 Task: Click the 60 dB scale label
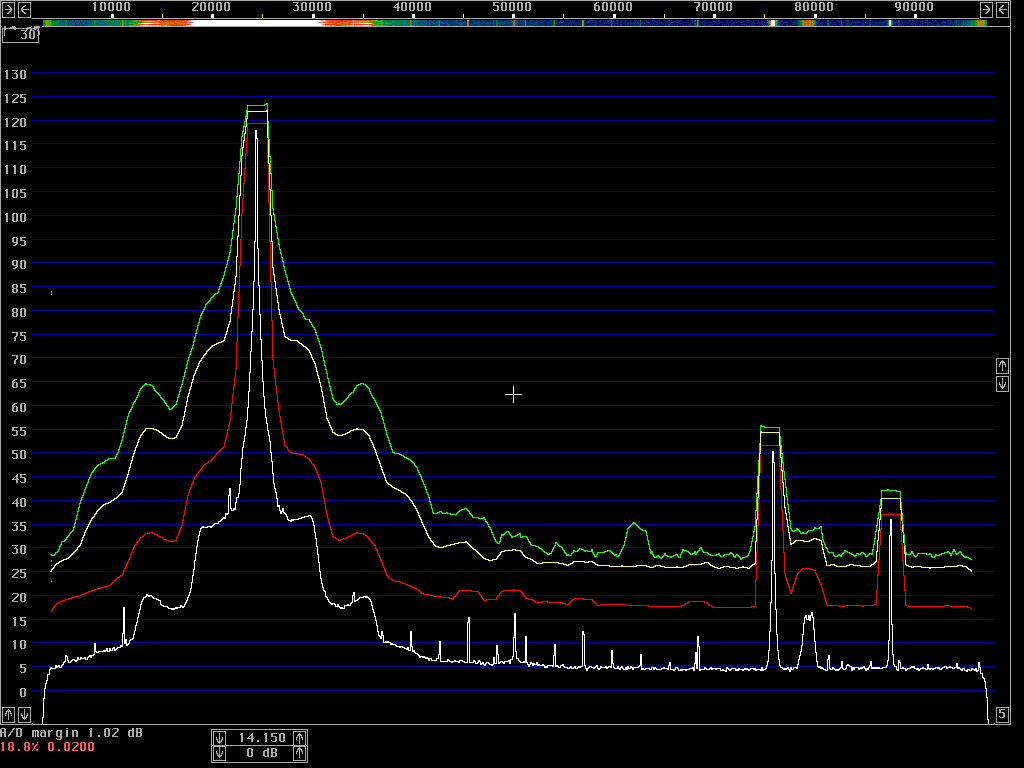click(19, 408)
